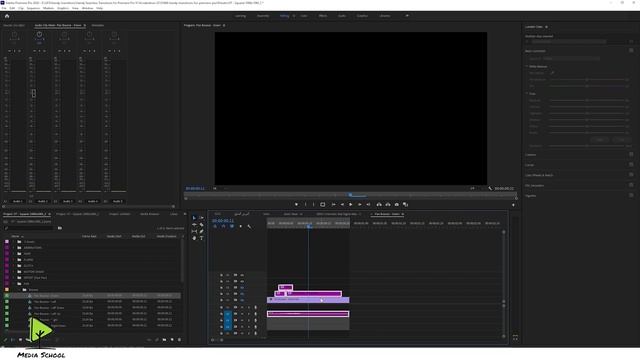
Task: Open the Media Browser tab
Action: pos(150,214)
